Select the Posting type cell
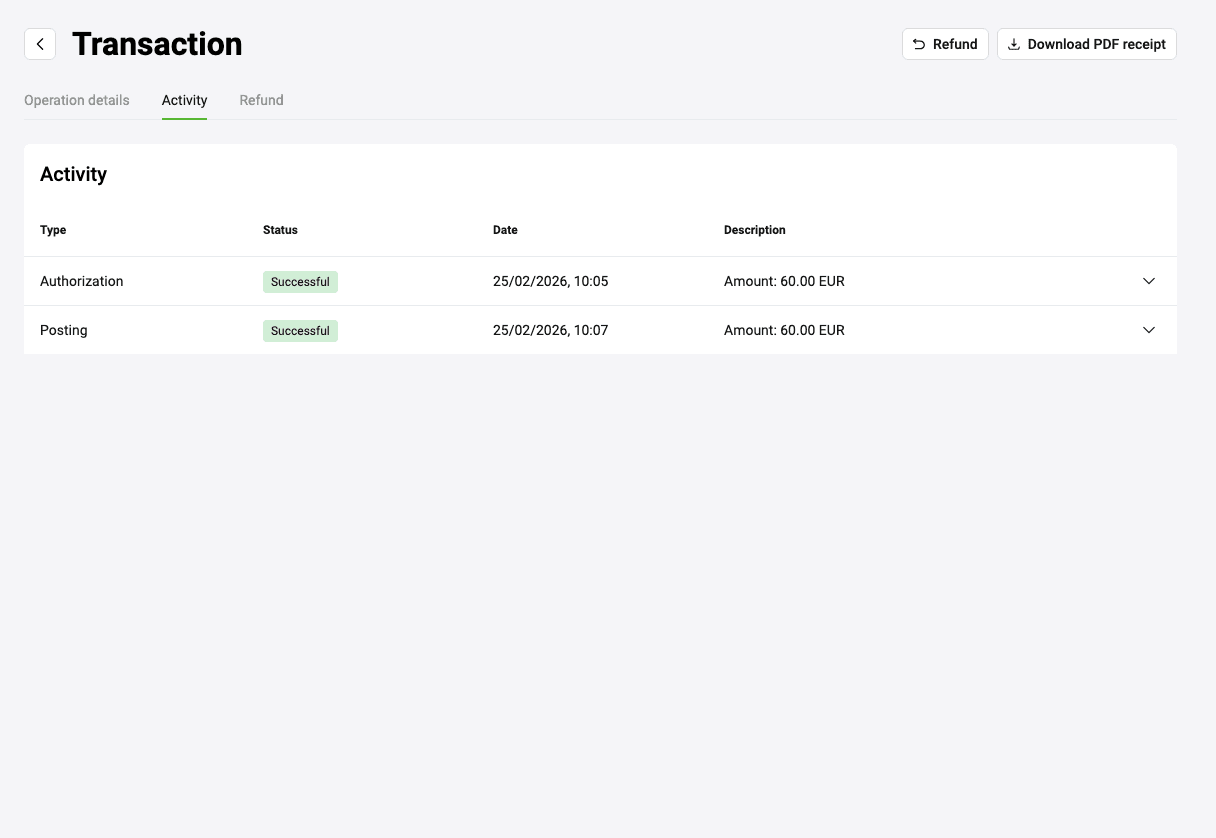 [x=64, y=330]
